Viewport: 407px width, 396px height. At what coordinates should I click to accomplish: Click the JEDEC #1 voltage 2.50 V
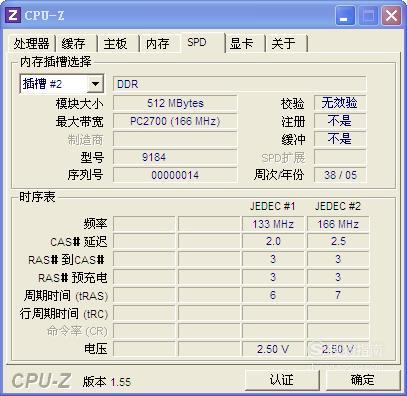[273, 349]
